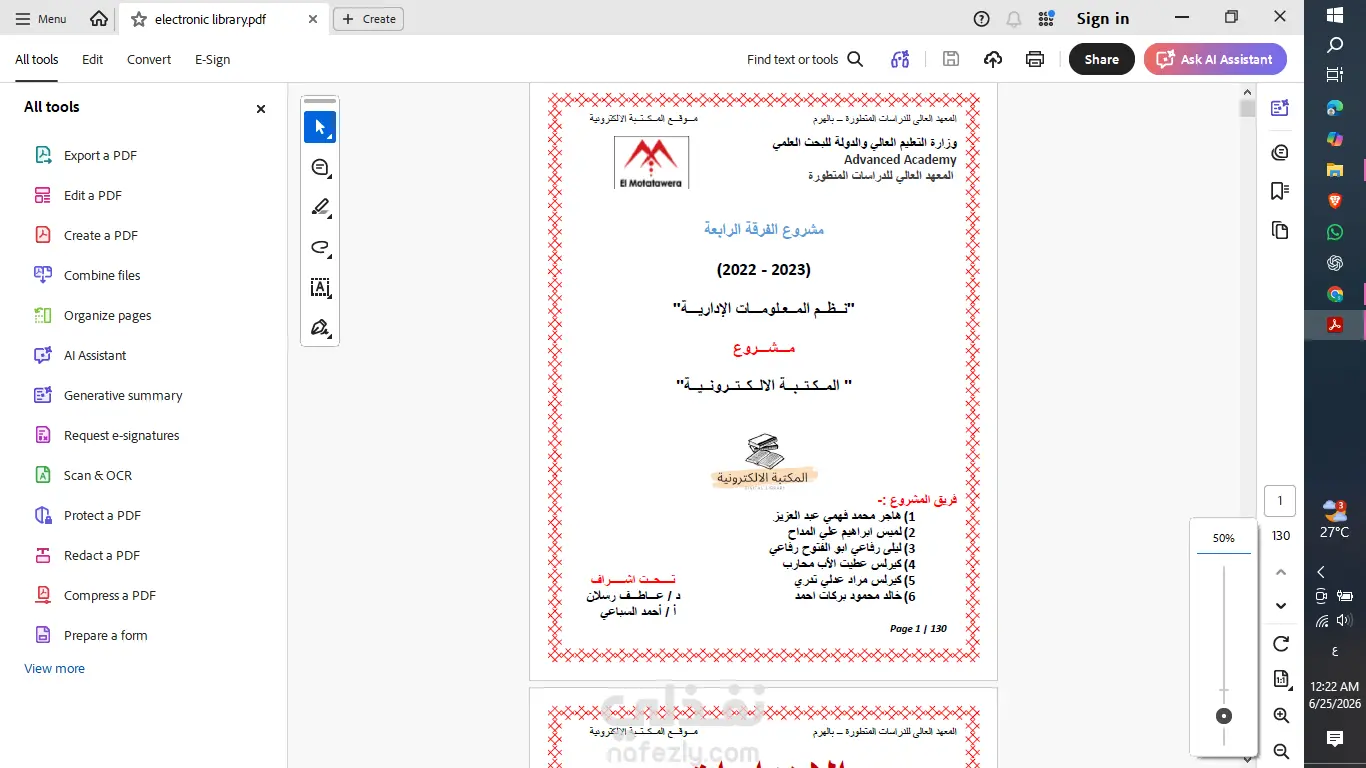Click the View more link

point(55,668)
